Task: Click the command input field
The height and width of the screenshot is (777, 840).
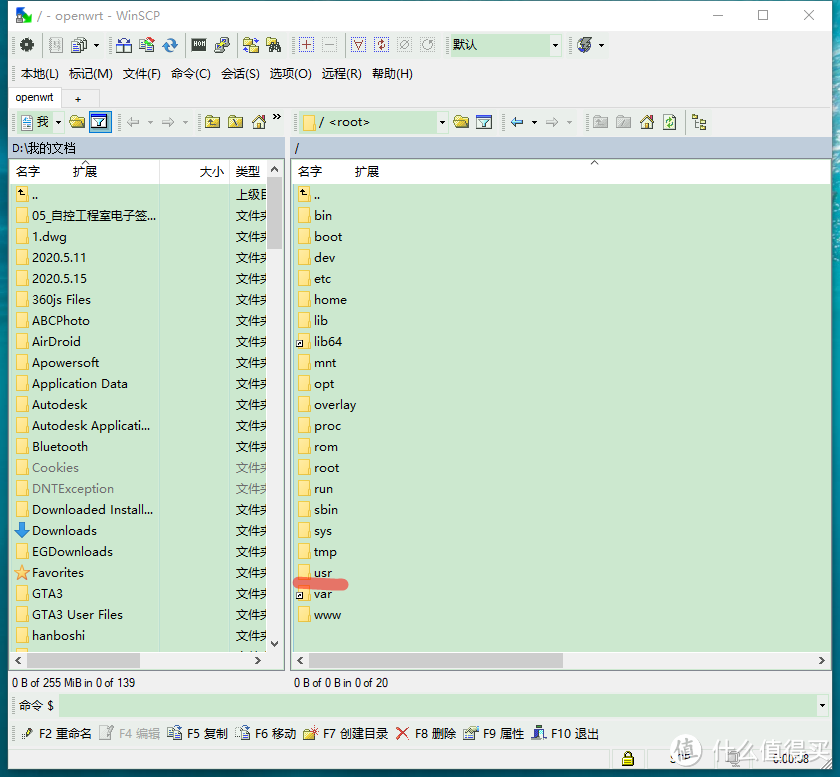Action: 438,705
